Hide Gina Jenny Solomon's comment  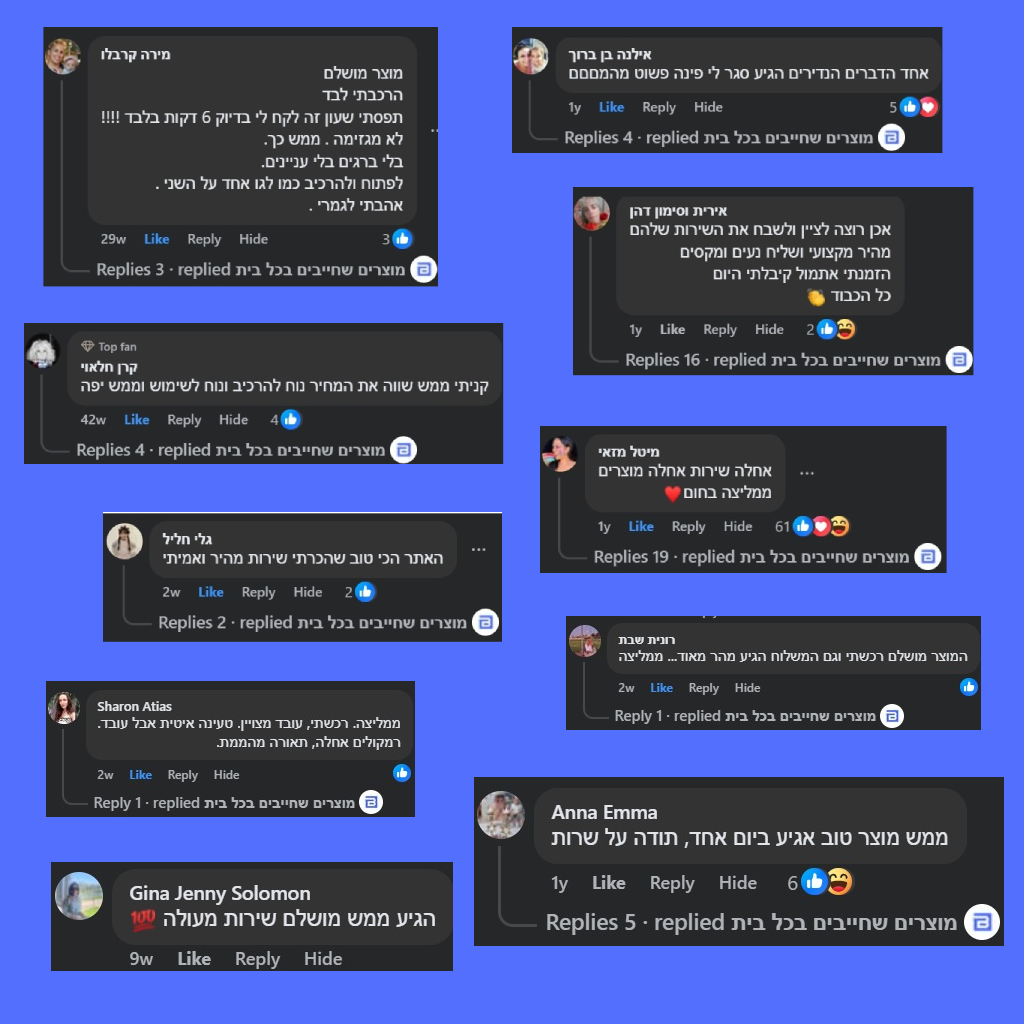(323, 958)
